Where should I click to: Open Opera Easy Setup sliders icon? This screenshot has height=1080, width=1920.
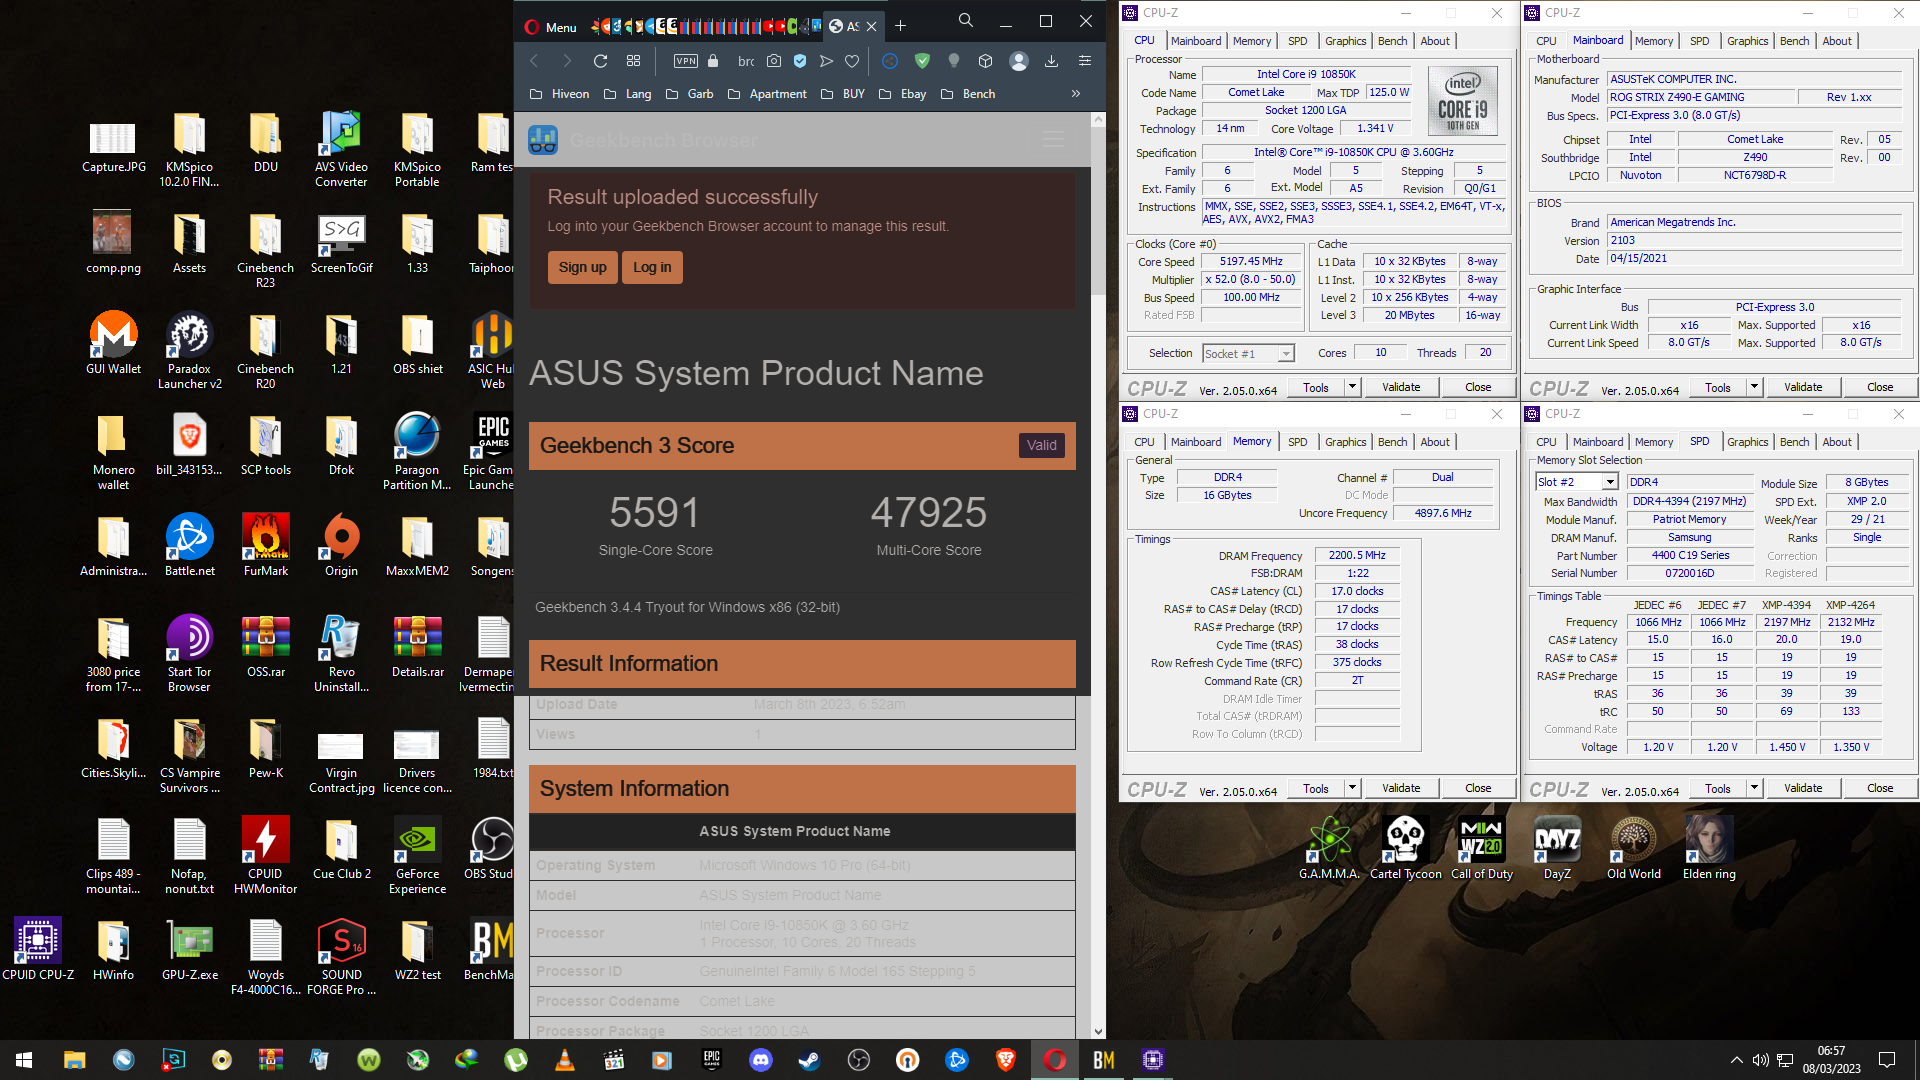pos(1084,61)
